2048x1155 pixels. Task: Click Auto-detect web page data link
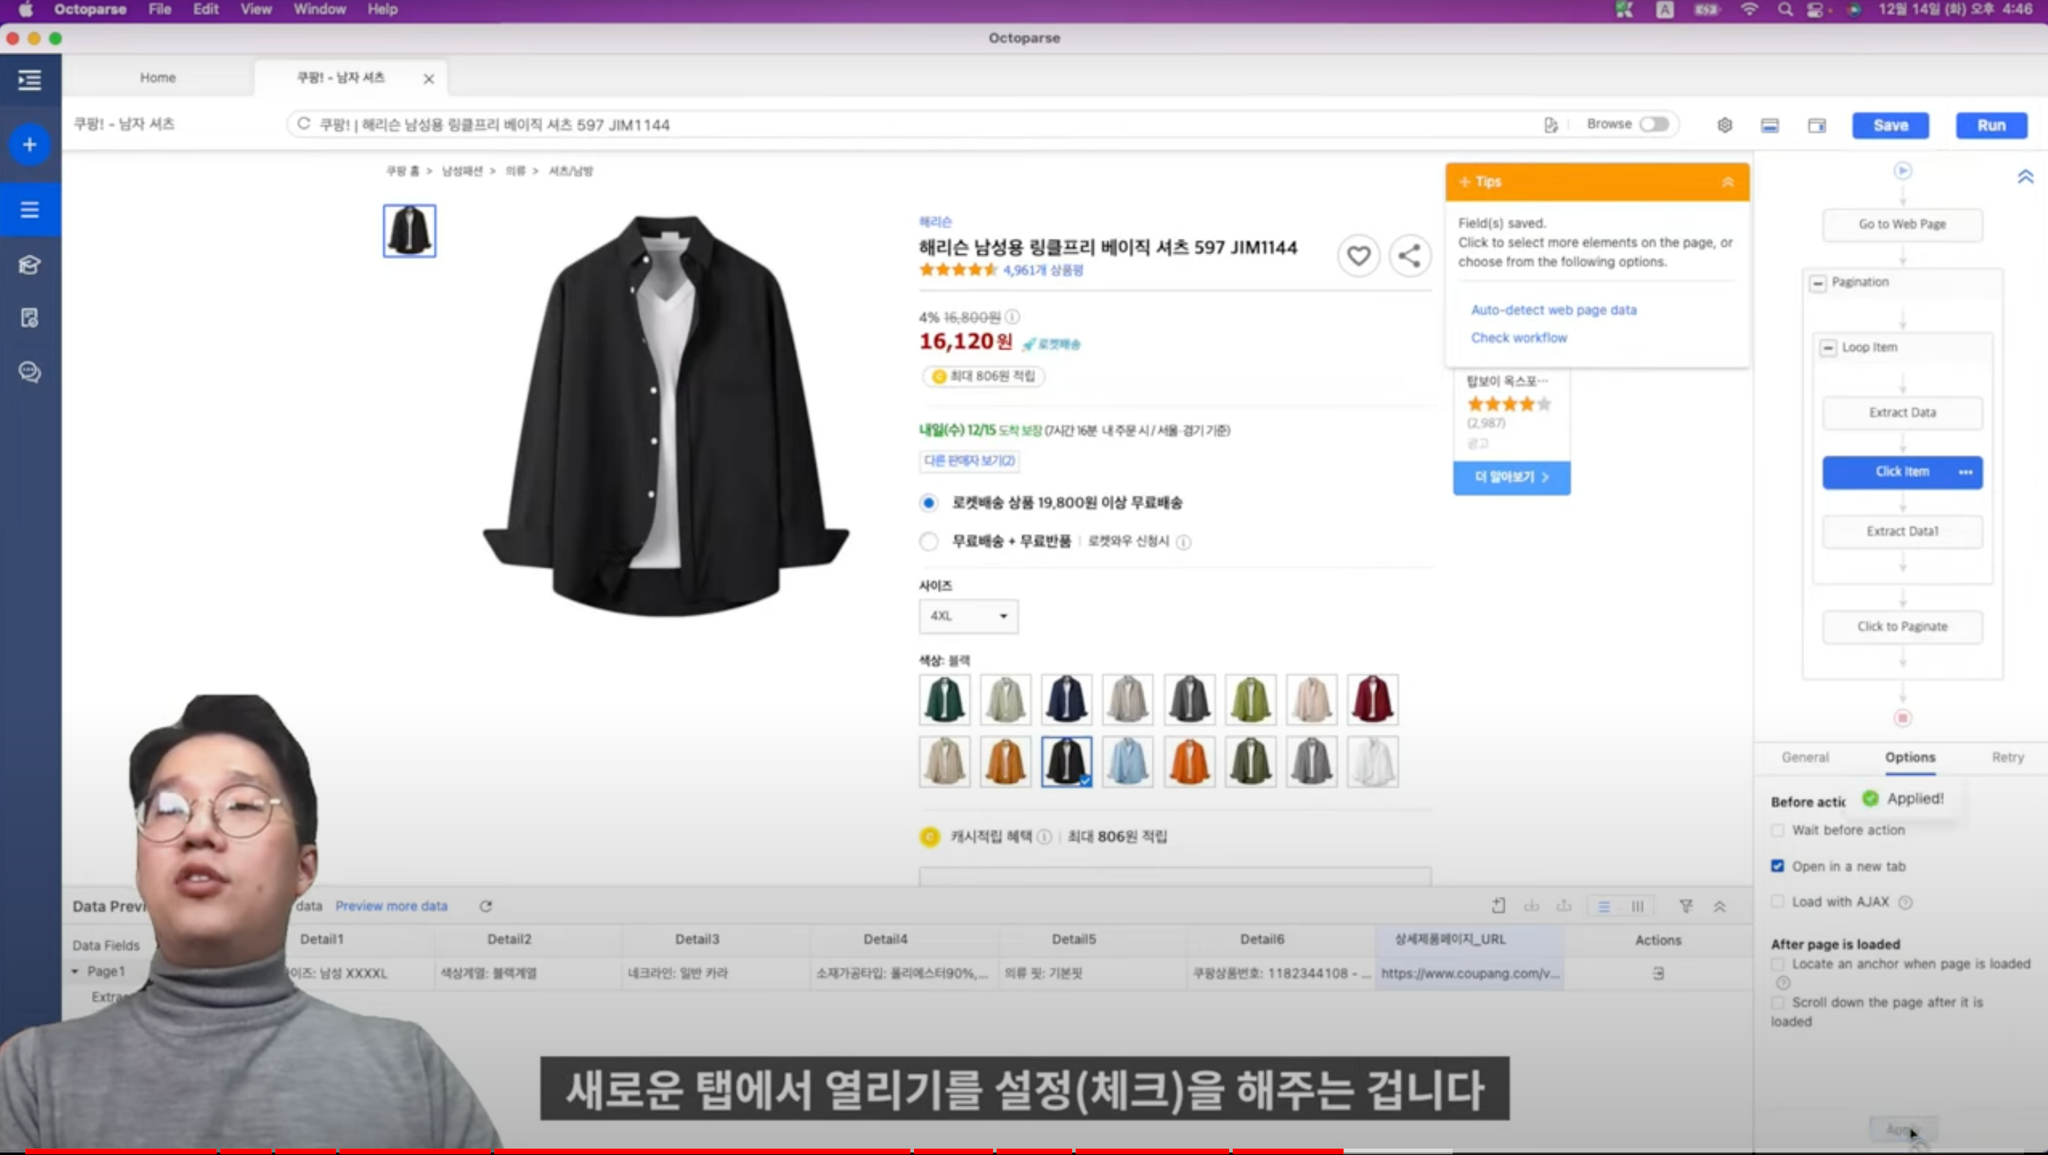coord(1553,310)
